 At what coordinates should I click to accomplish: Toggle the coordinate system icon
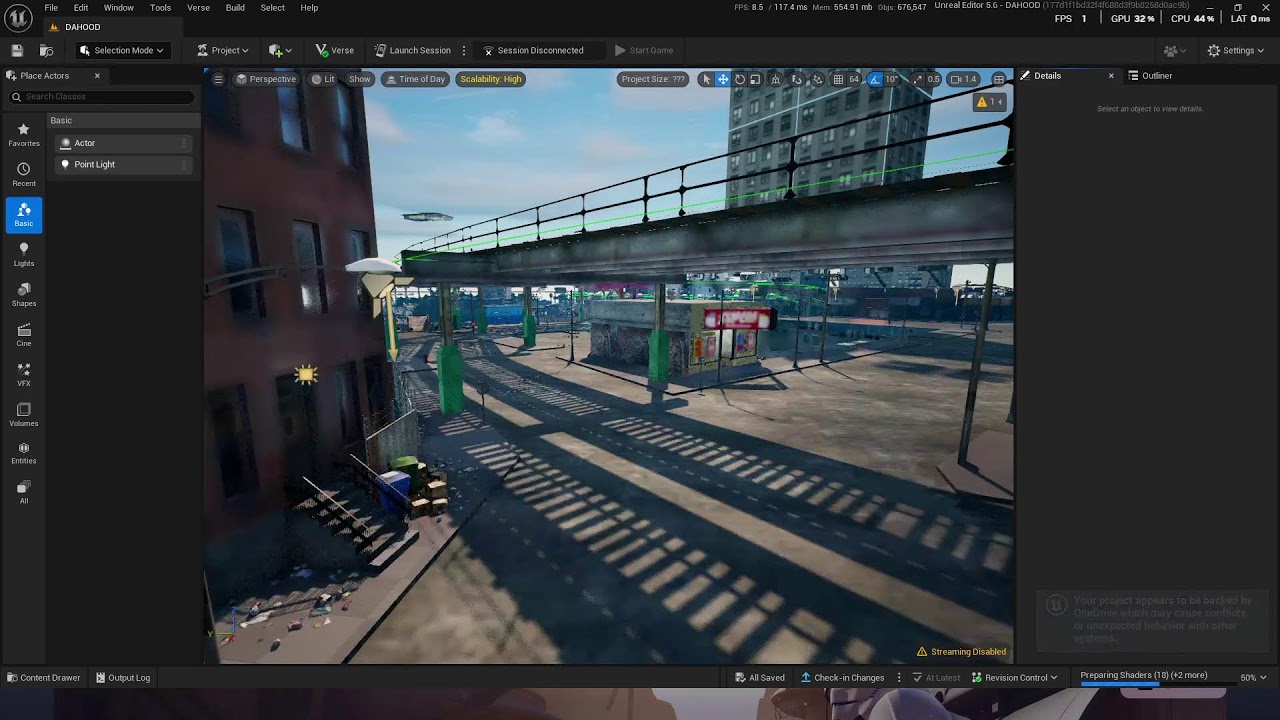tap(775, 79)
